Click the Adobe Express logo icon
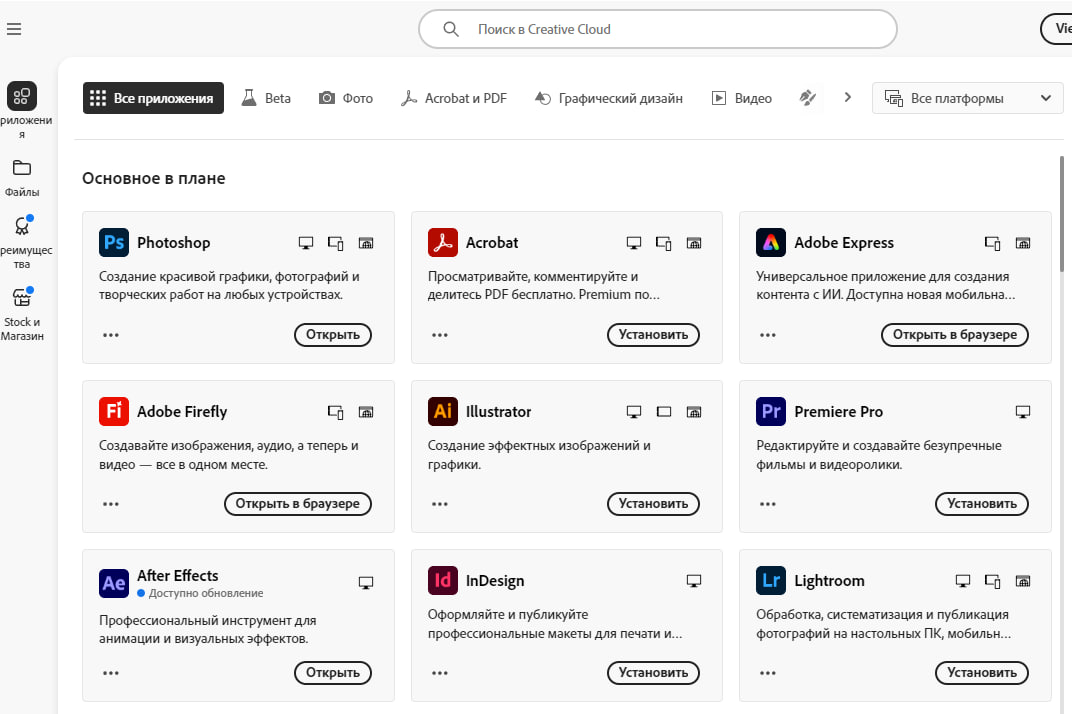1072x714 pixels. (771, 243)
